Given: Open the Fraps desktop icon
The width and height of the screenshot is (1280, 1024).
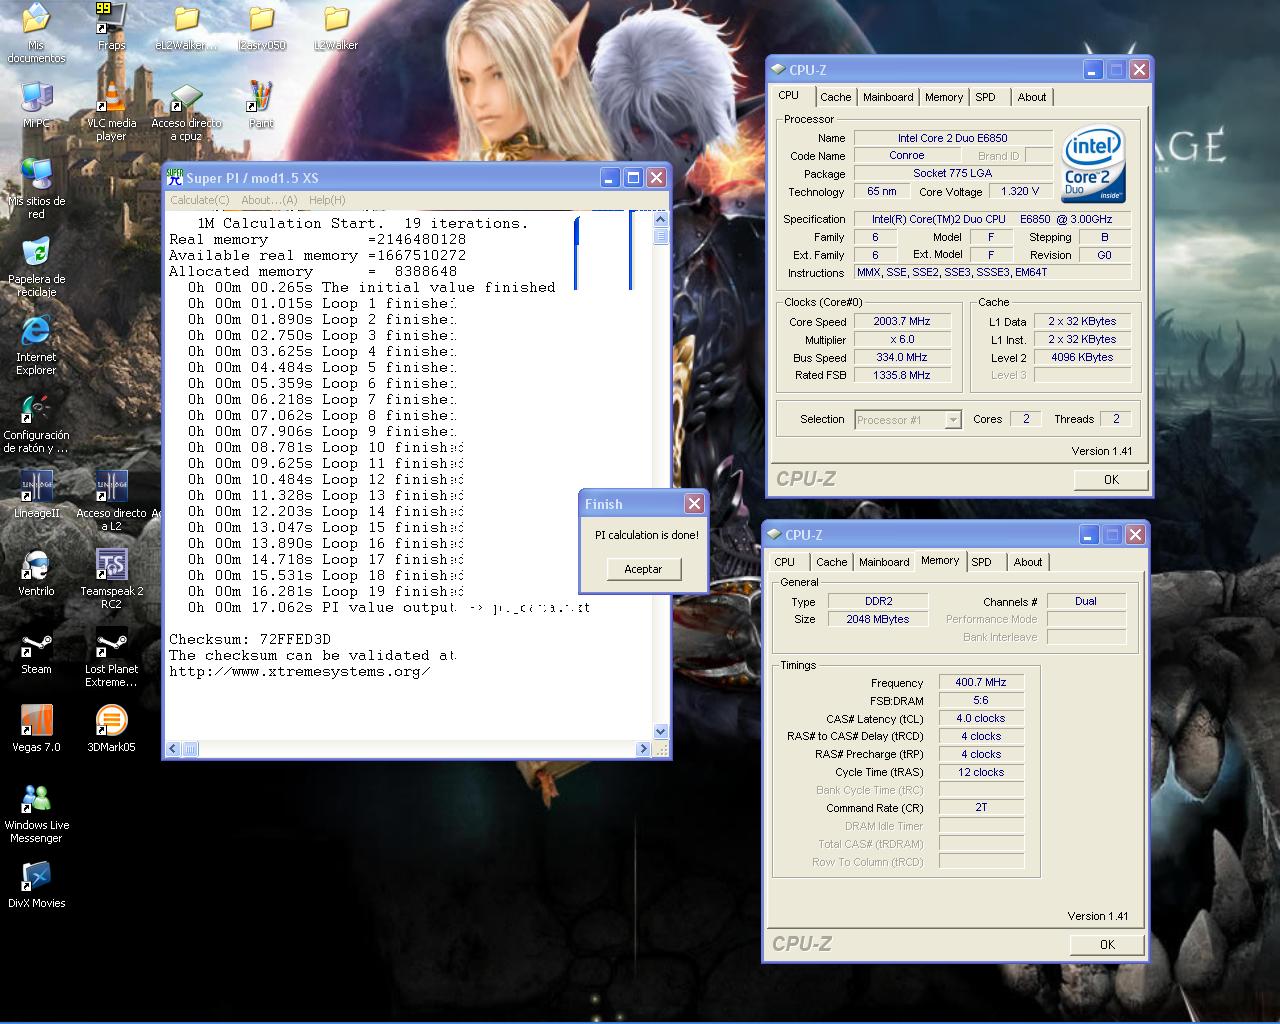Looking at the screenshot, I should point(111,20).
